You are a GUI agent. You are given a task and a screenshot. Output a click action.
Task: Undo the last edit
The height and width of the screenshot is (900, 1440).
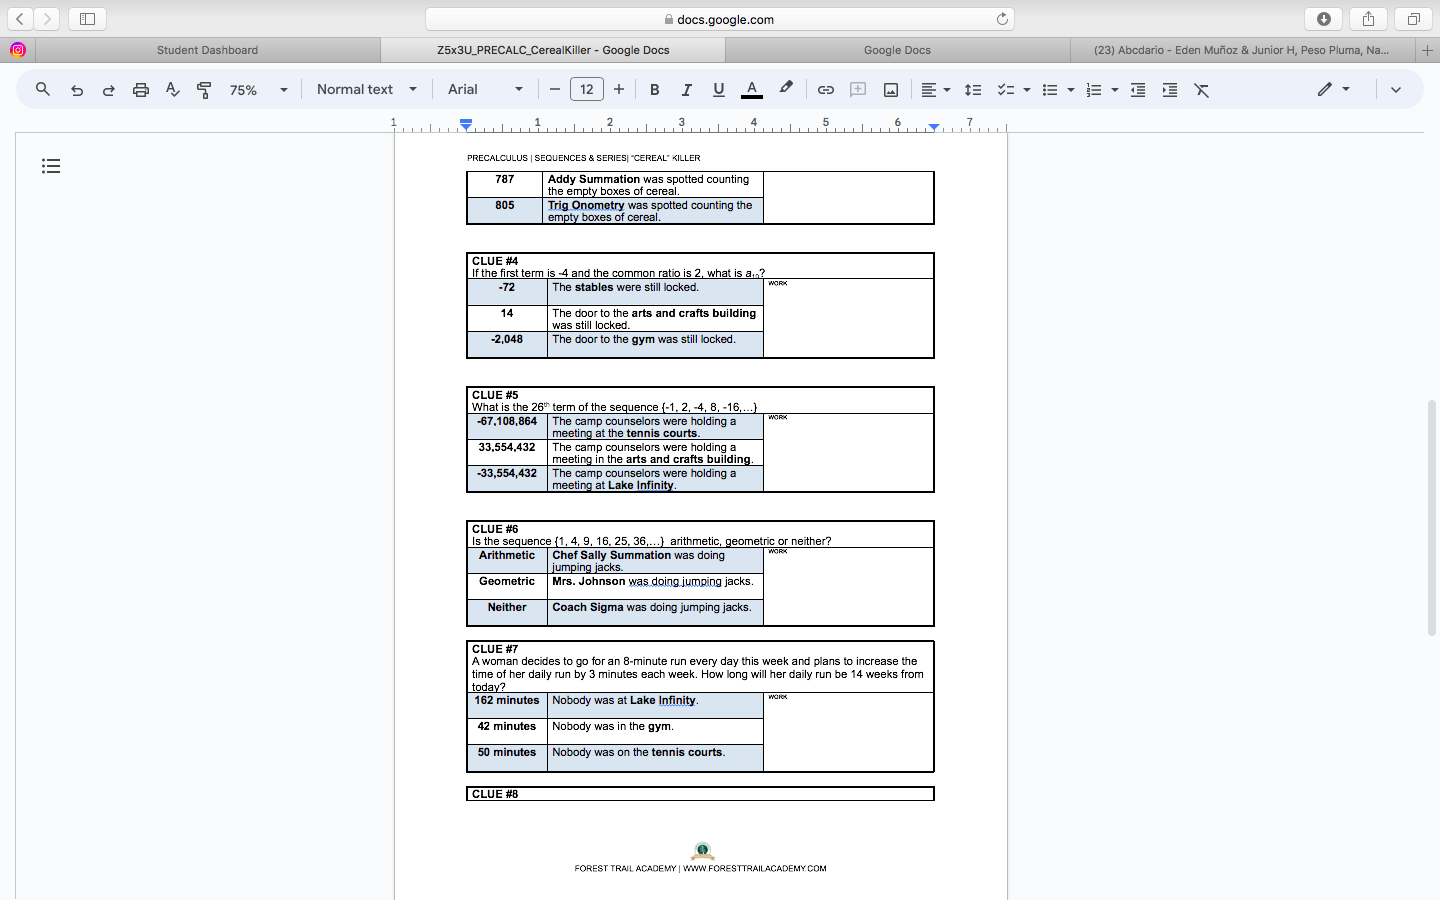pyautogui.click(x=76, y=89)
